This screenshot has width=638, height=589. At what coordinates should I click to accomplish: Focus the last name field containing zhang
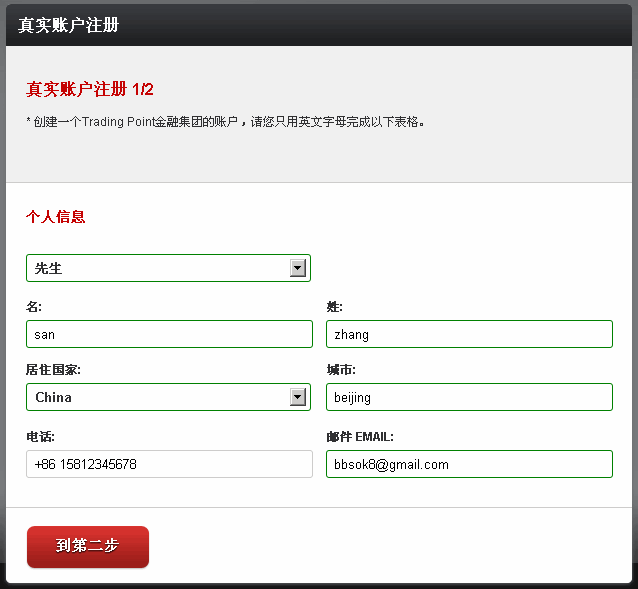(x=469, y=334)
